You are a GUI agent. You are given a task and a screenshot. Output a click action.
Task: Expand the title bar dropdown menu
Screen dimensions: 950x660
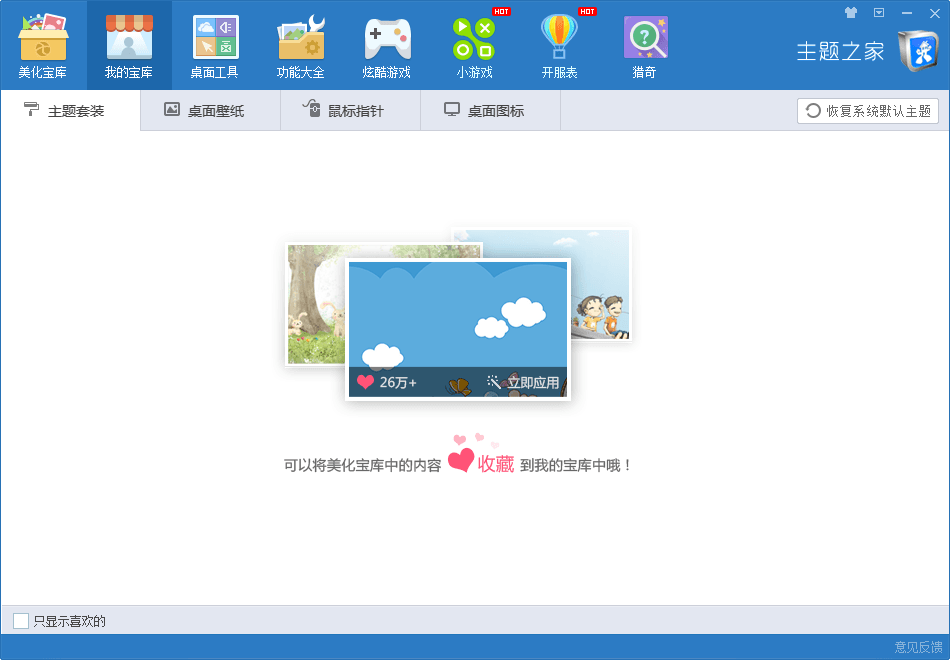pos(879,13)
